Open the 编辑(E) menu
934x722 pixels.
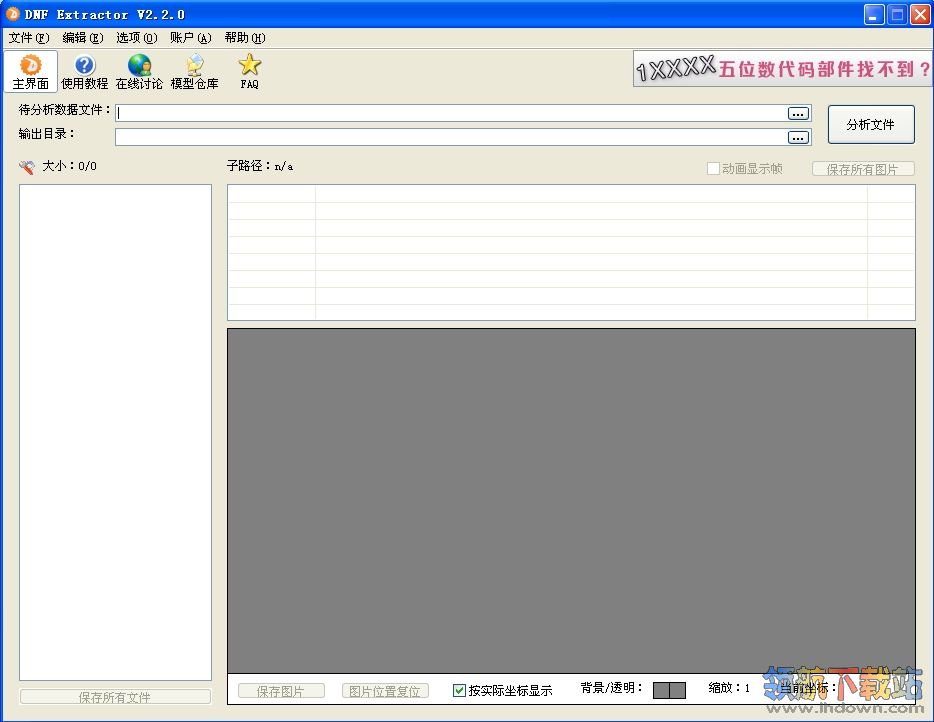[x=83, y=38]
